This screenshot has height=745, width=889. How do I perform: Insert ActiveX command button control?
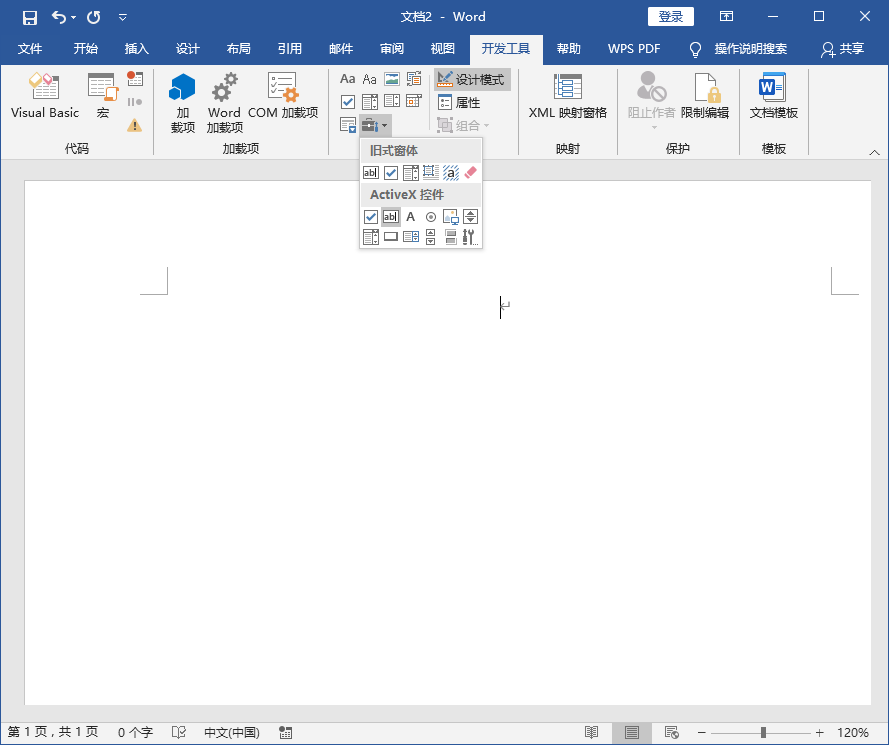[x=391, y=237]
